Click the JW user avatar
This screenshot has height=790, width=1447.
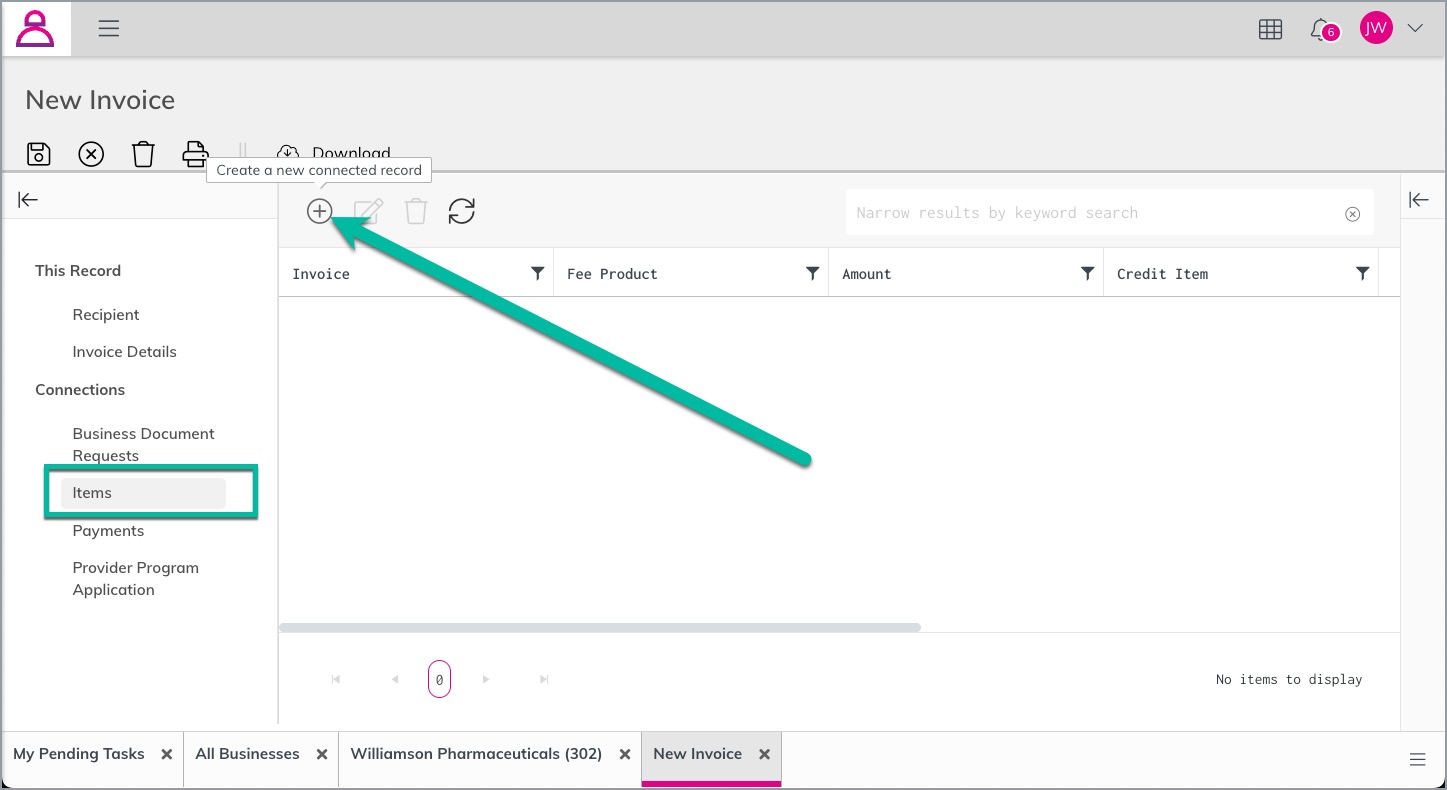click(1376, 29)
